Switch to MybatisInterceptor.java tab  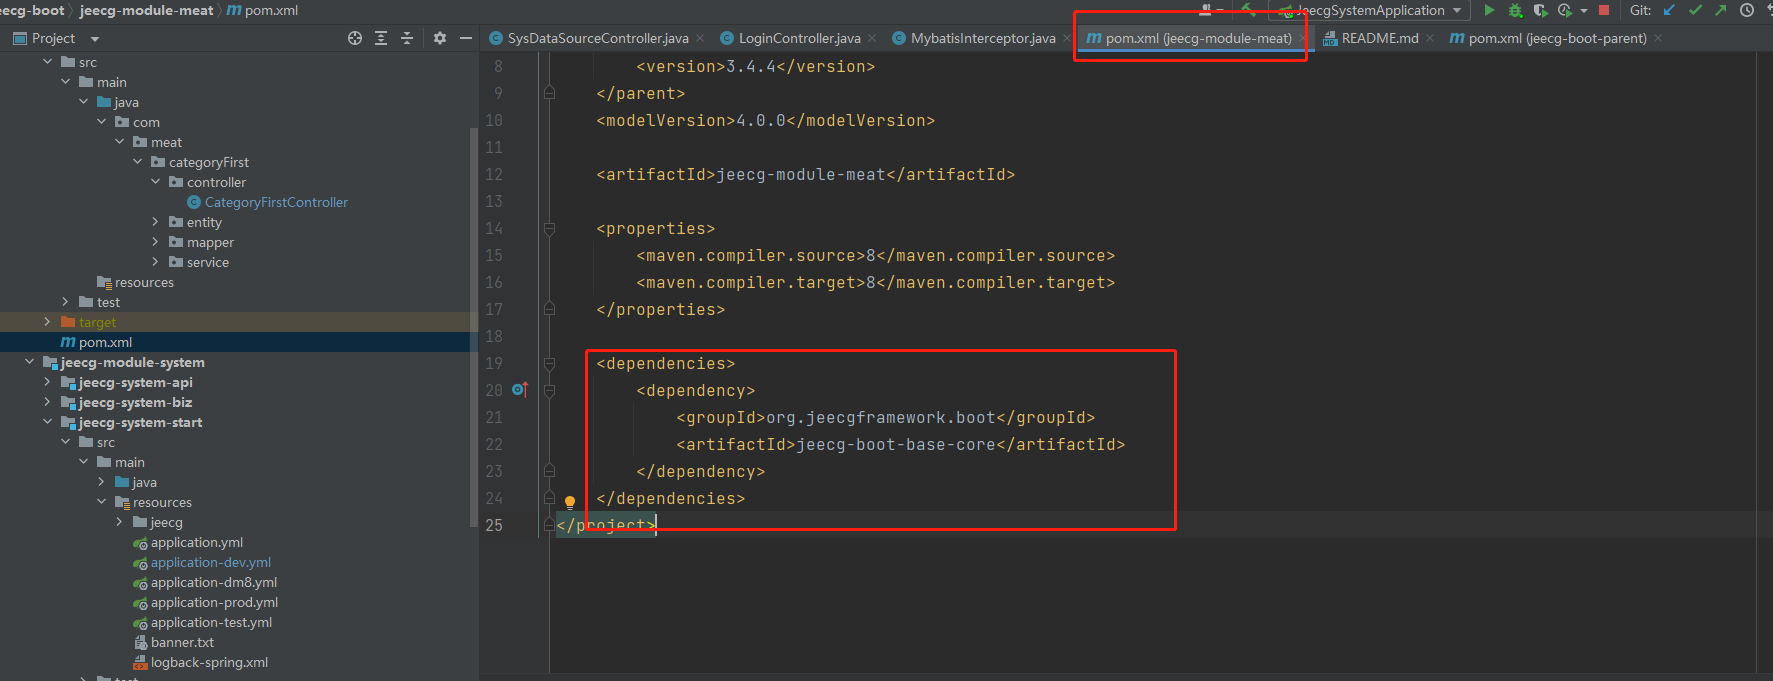(983, 38)
